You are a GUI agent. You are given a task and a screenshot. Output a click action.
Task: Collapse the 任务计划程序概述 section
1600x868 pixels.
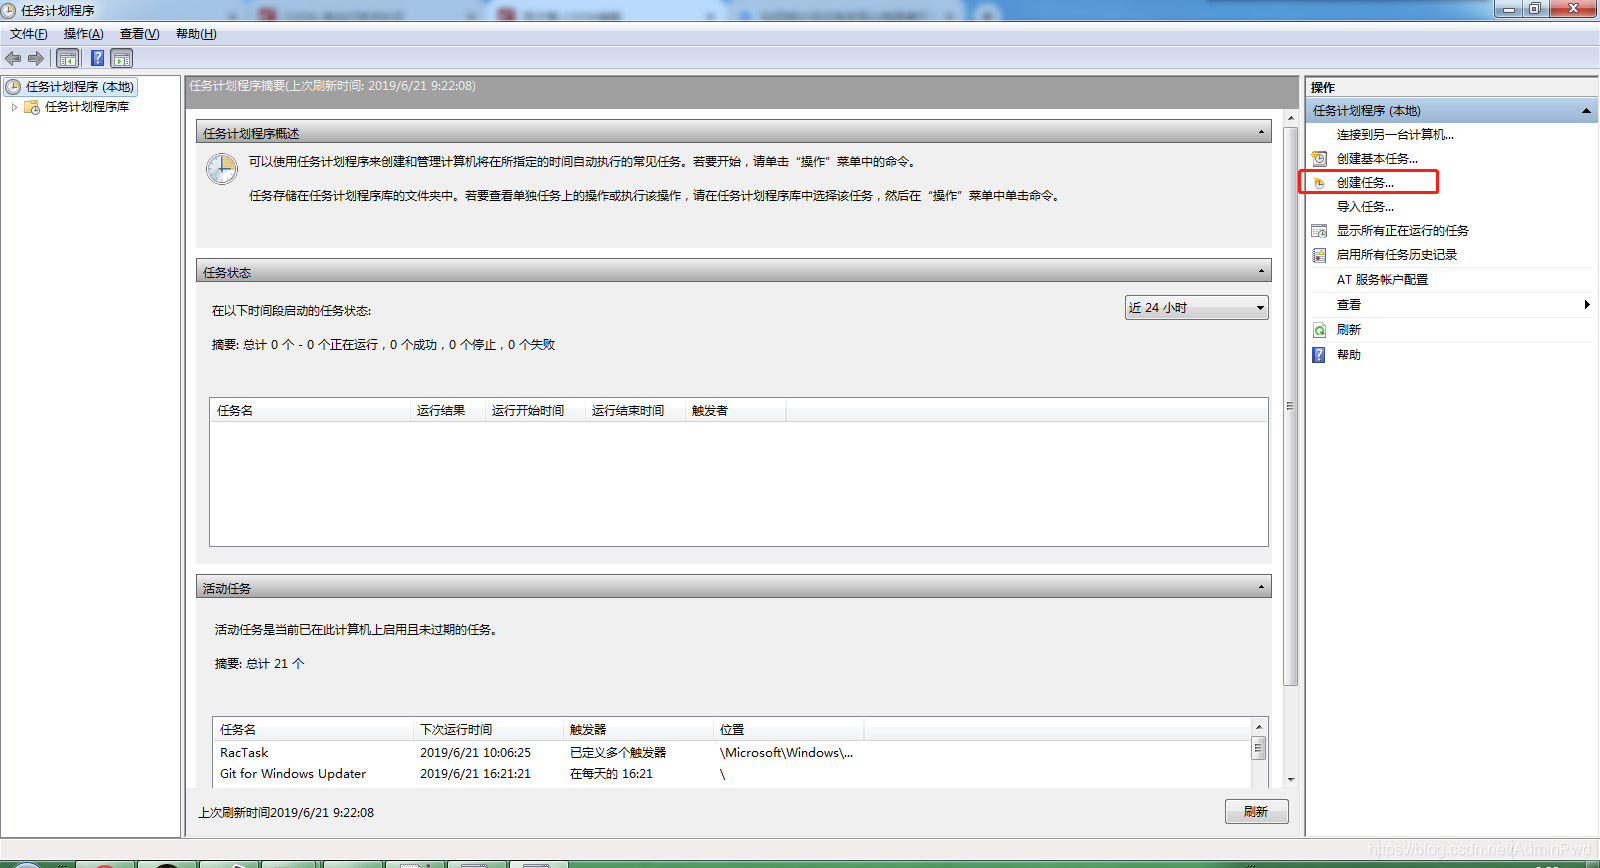tap(1261, 132)
